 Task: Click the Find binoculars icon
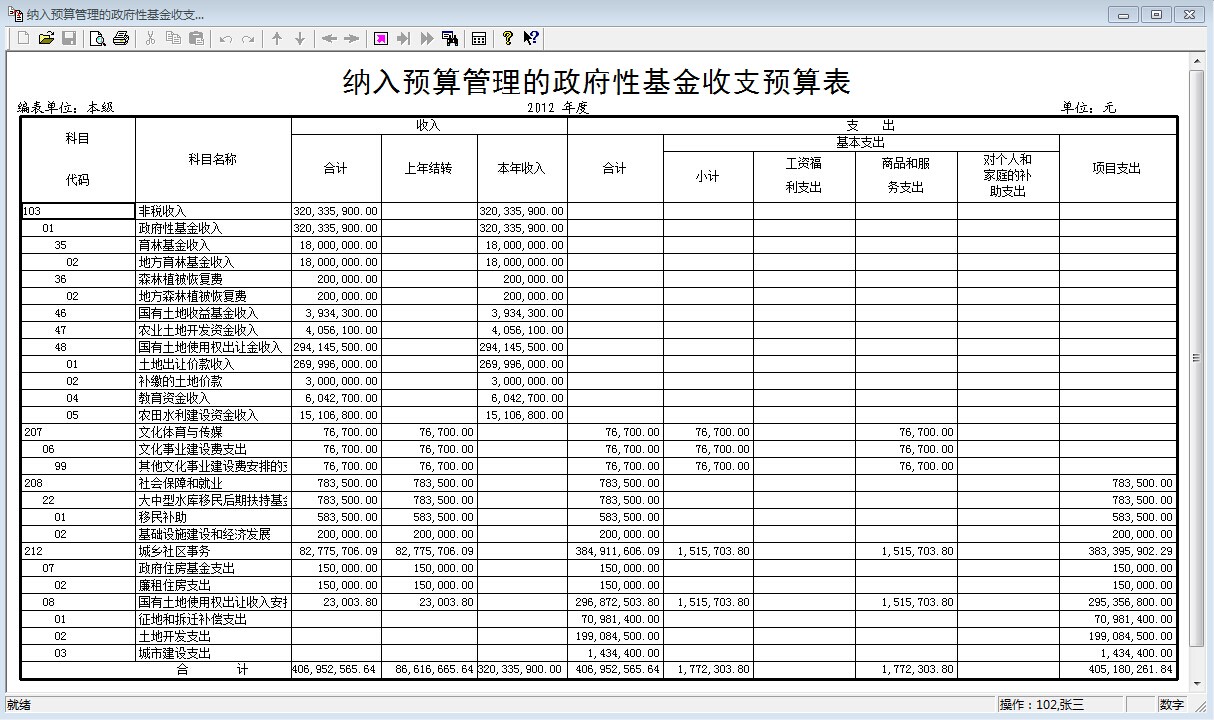point(450,38)
